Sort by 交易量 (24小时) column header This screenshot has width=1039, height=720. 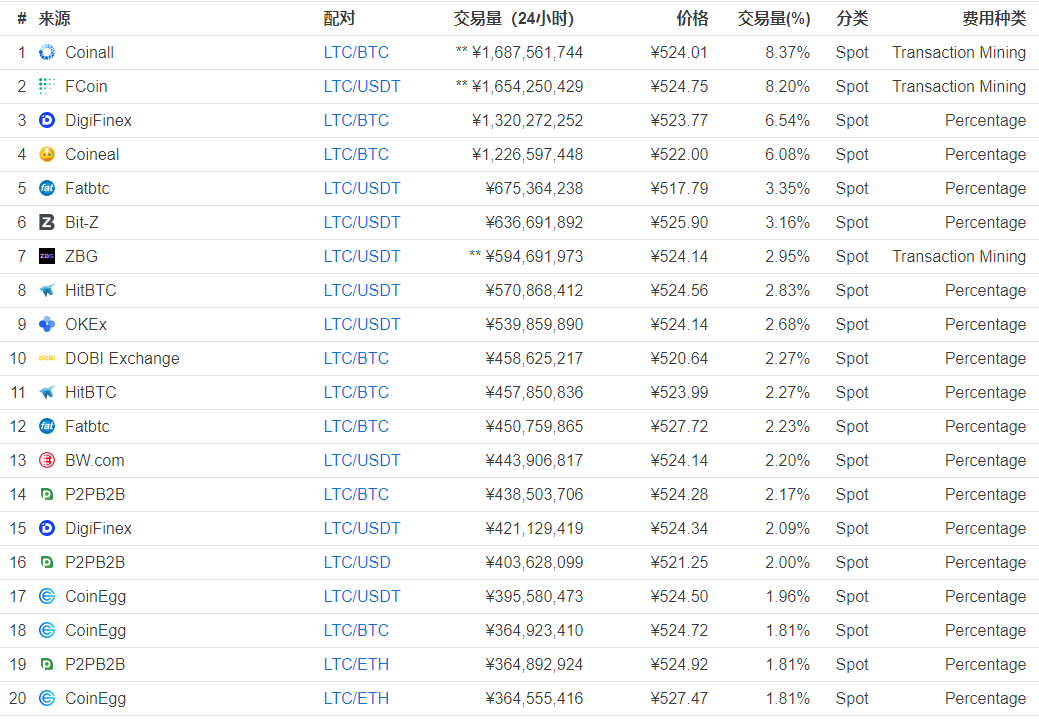tap(514, 19)
